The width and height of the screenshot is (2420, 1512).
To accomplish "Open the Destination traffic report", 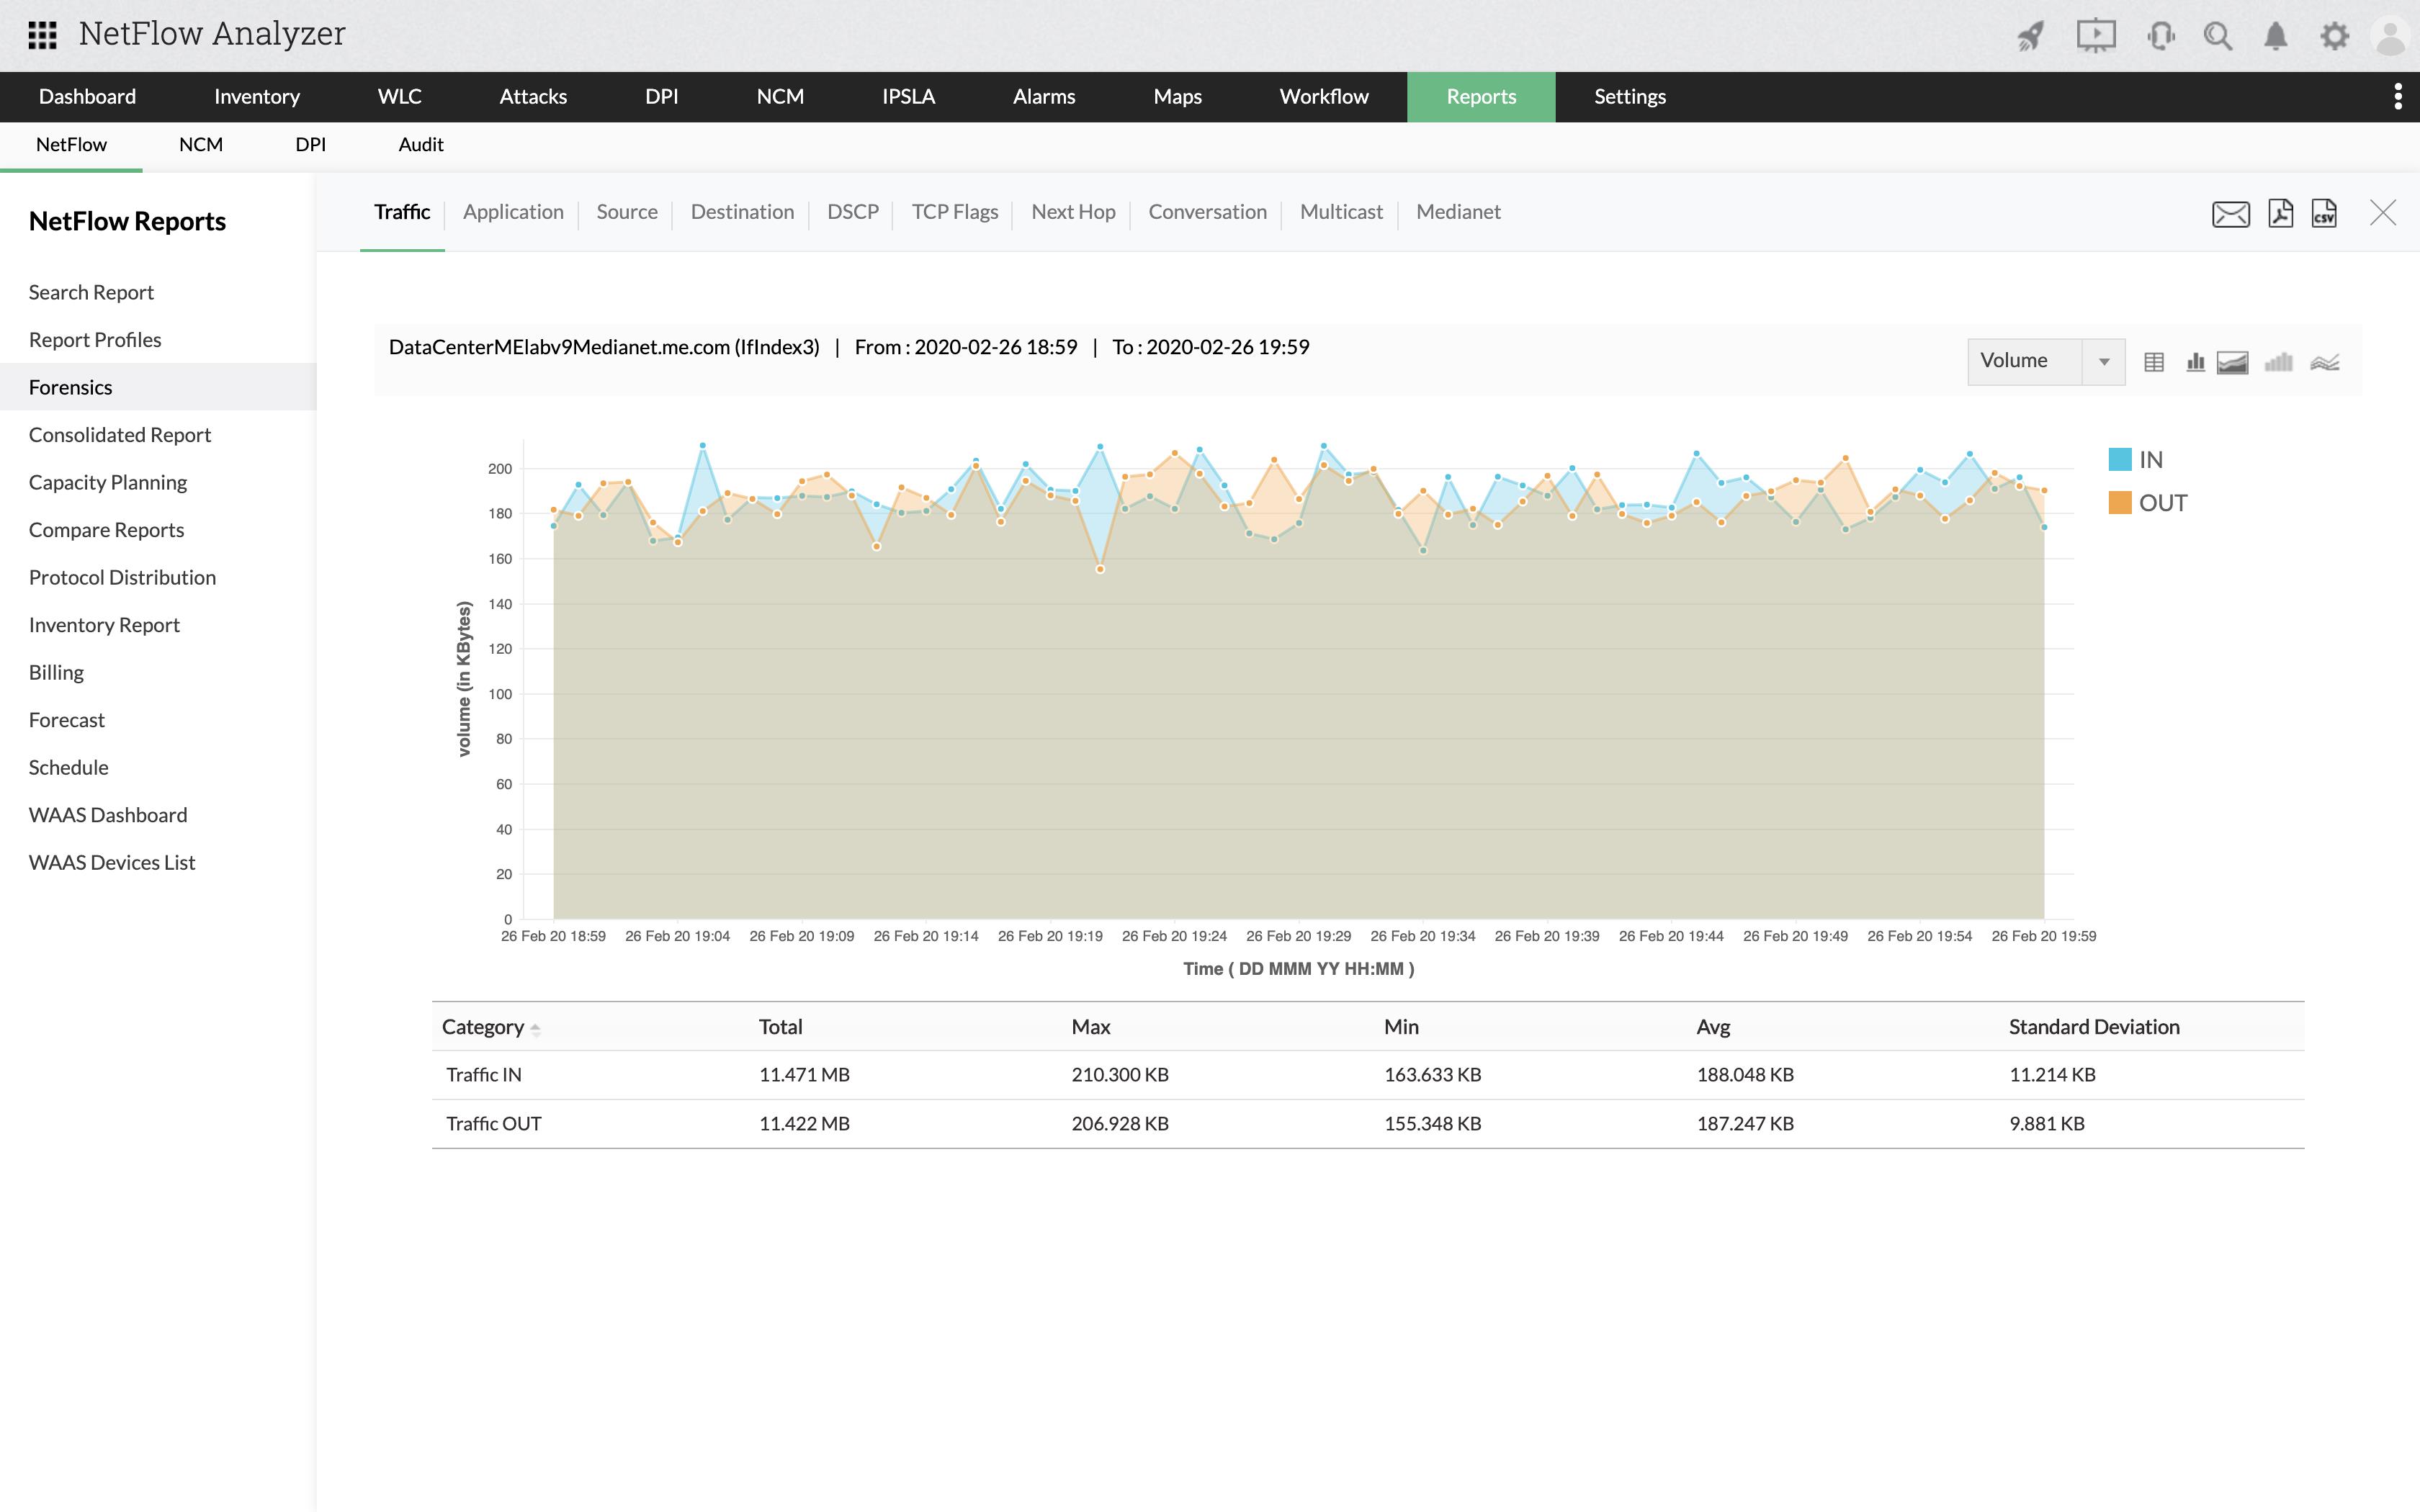I will [739, 212].
